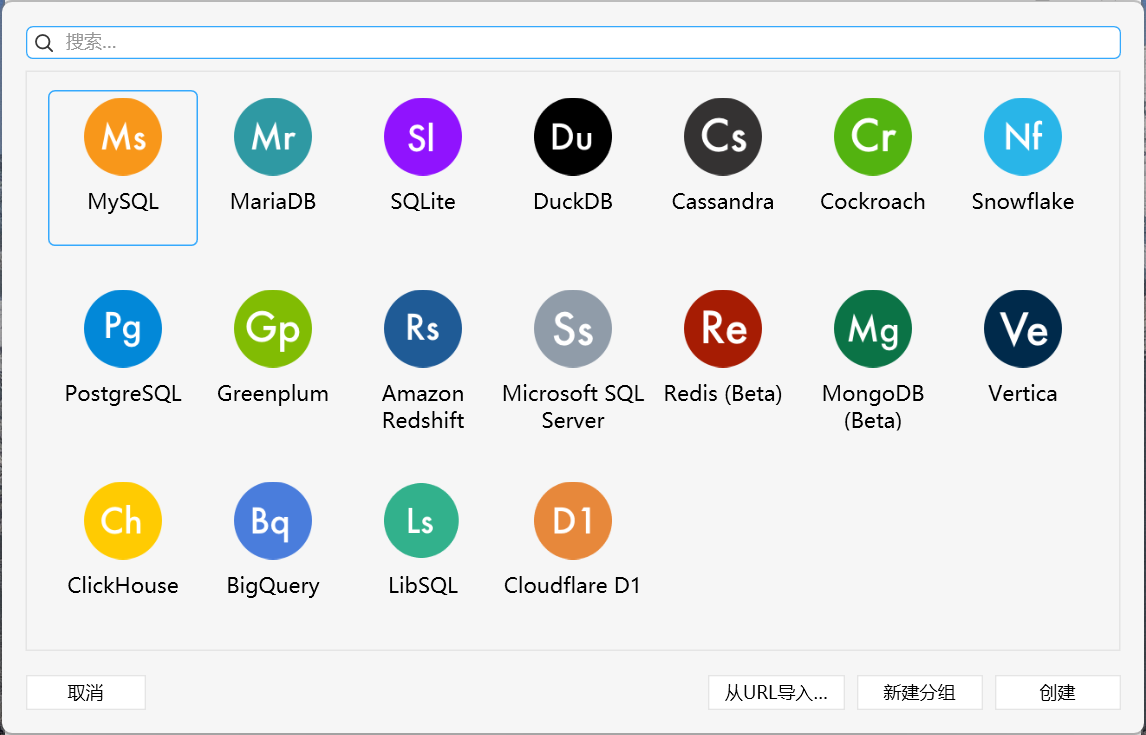Click the magnifier icon in search box
Screen dimensions: 1146x735
(44, 43)
